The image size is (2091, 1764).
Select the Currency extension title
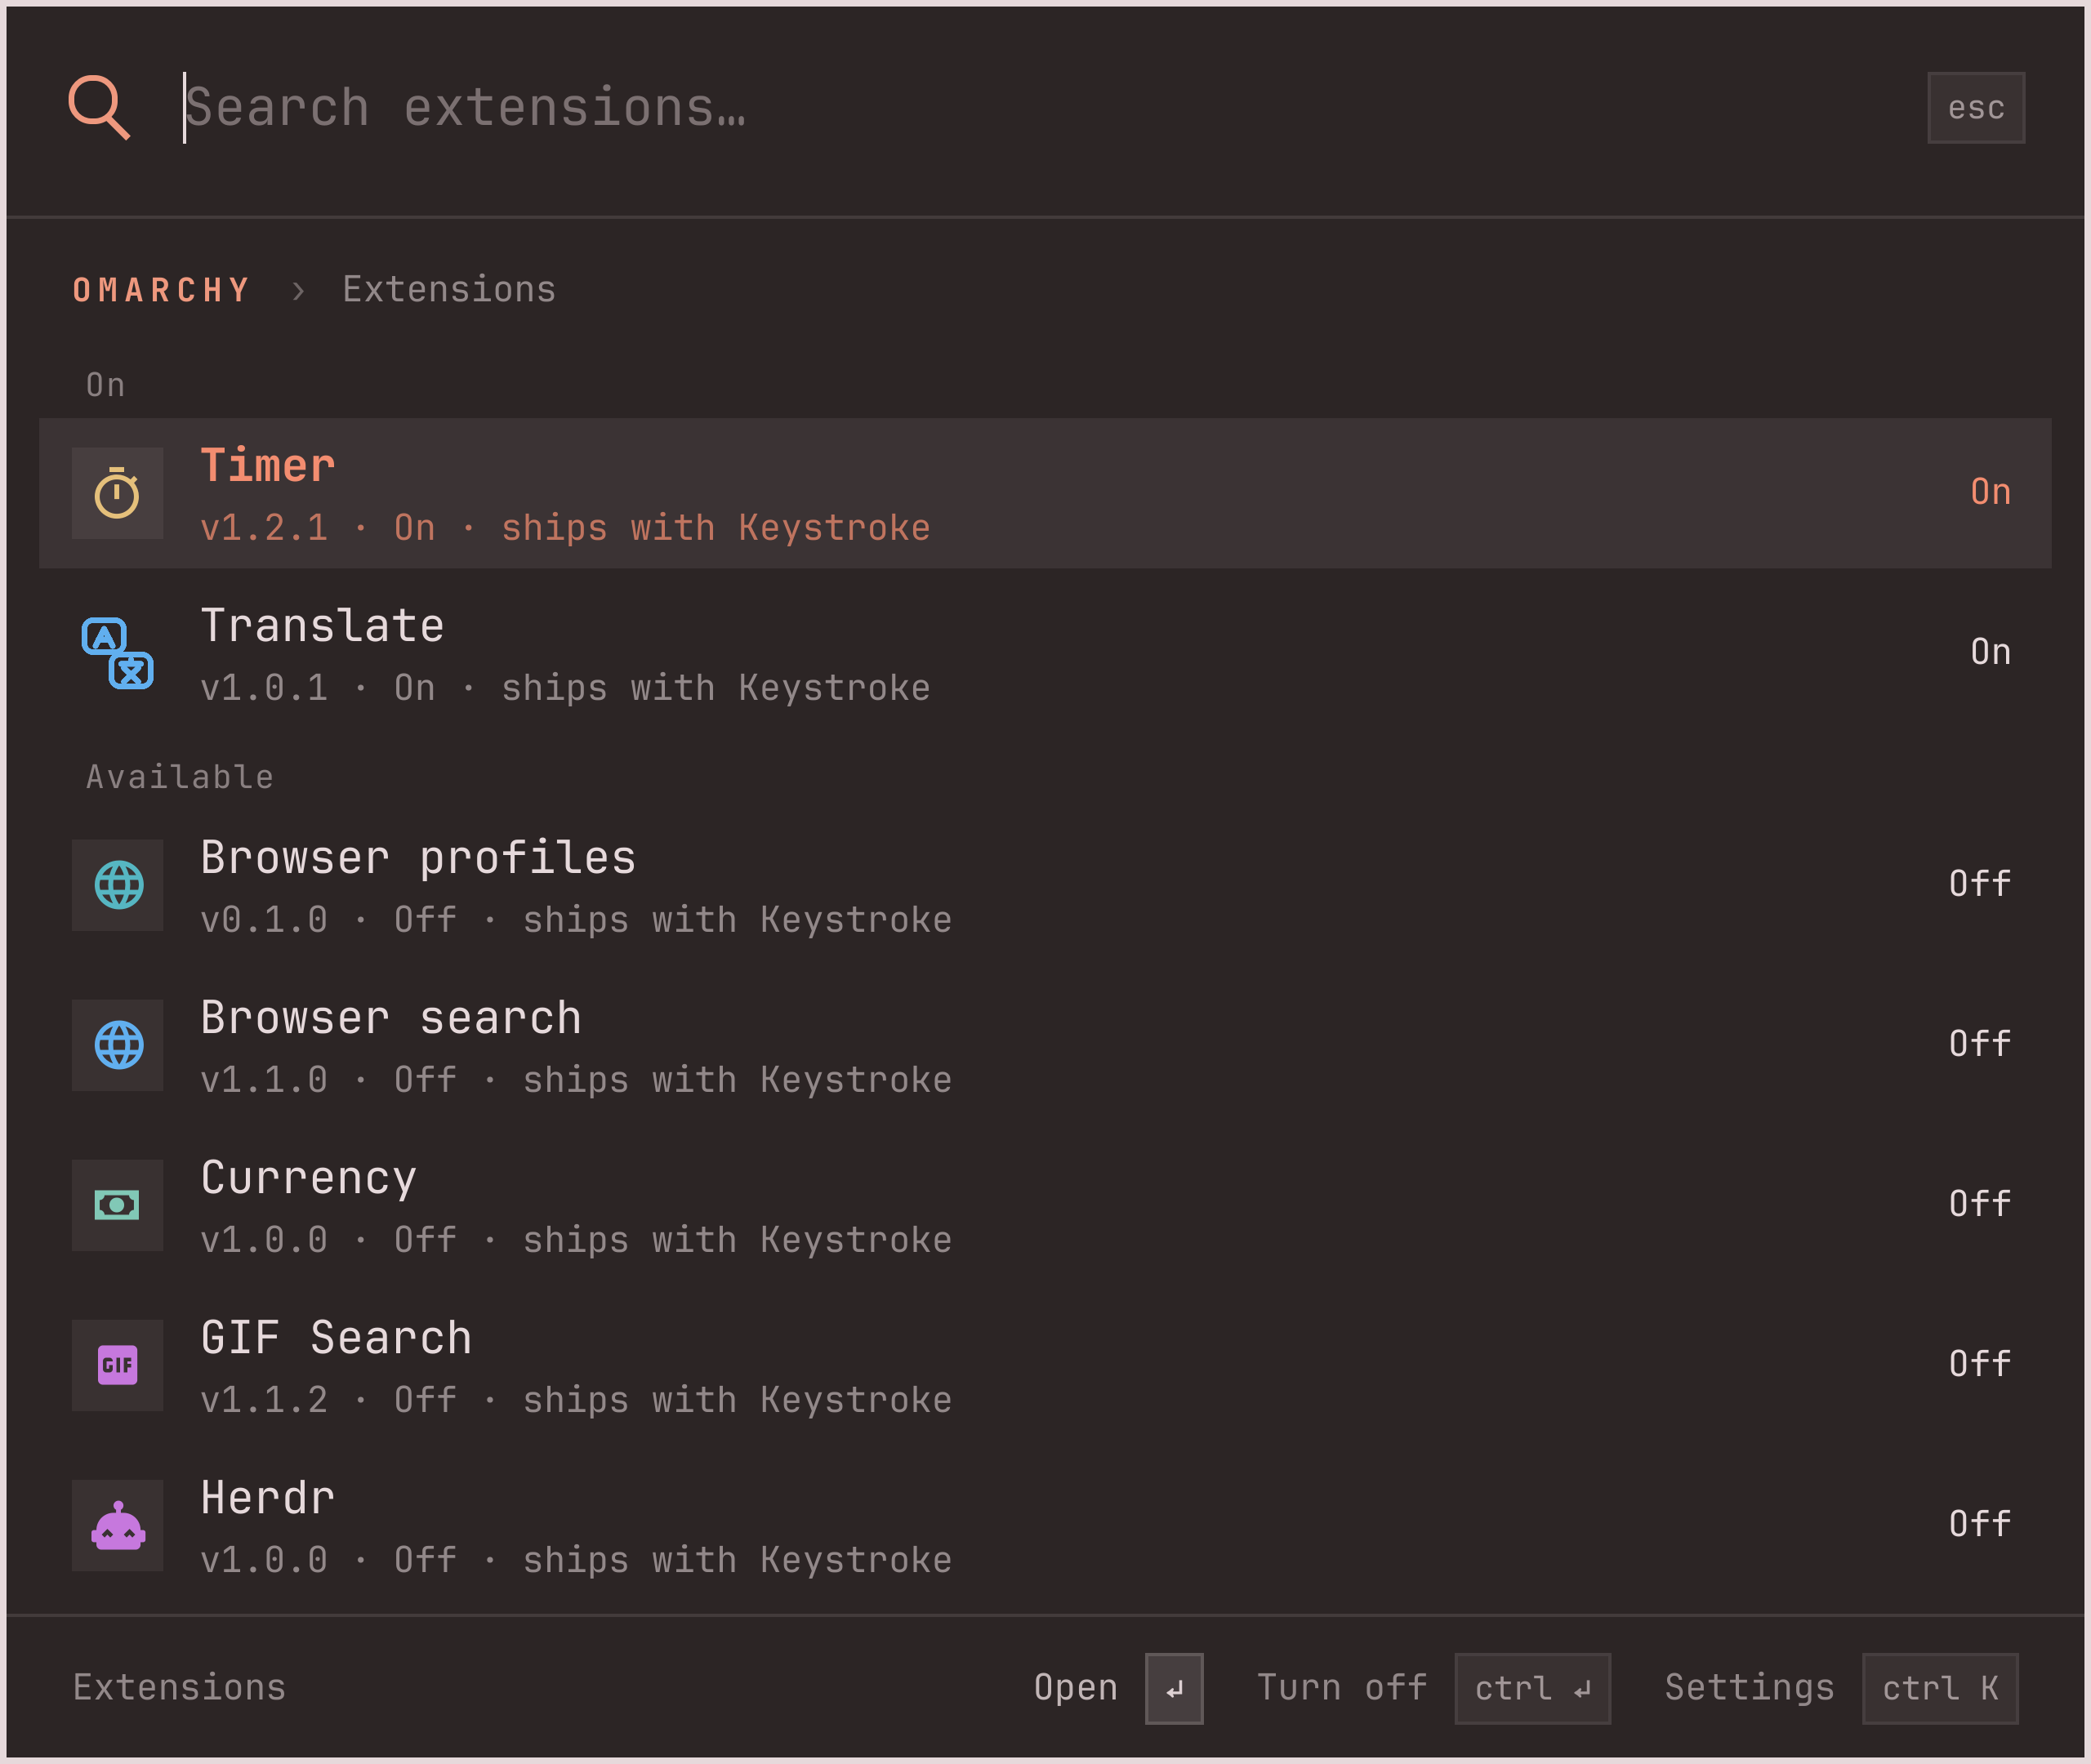click(x=309, y=1178)
